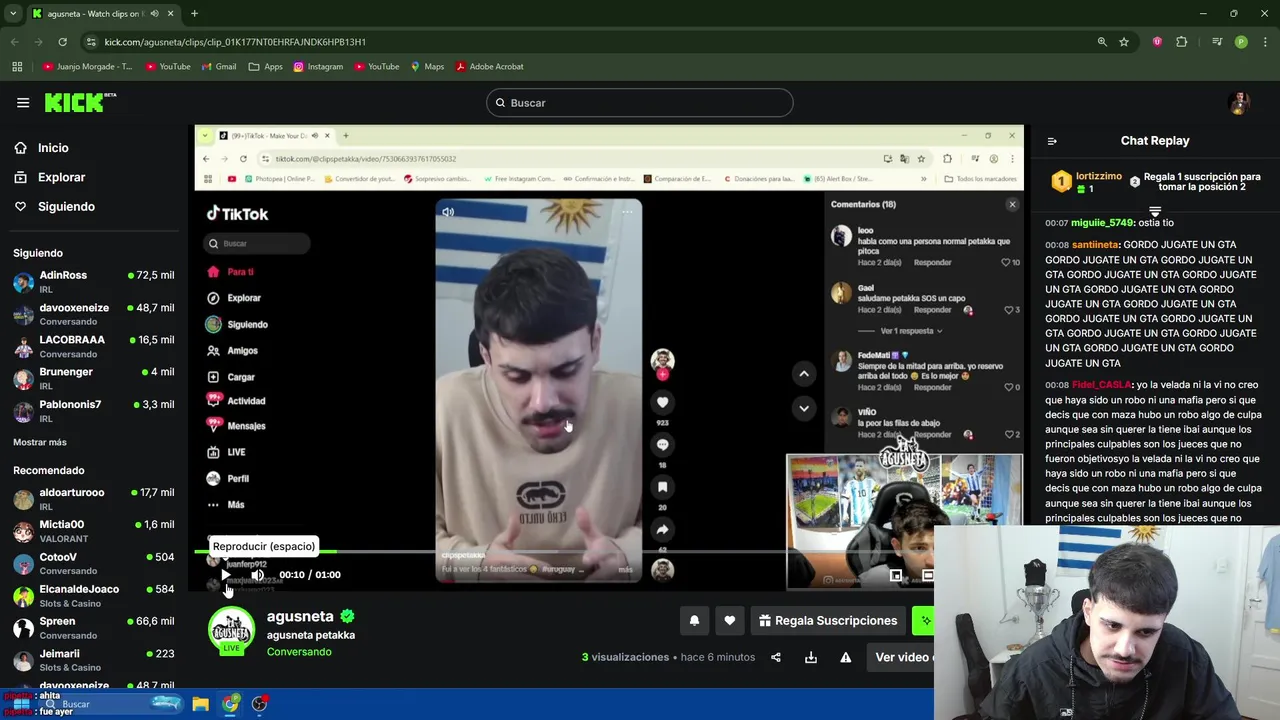The width and height of the screenshot is (1280, 720).
Task: Collapse the Chat Replay panel
Action: click(1052, 141)
